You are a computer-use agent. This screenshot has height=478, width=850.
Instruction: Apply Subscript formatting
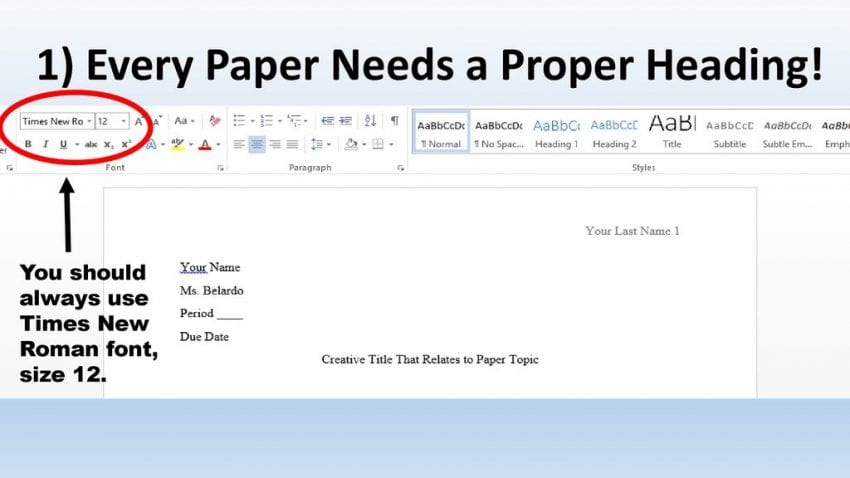(x=109, y=145)
